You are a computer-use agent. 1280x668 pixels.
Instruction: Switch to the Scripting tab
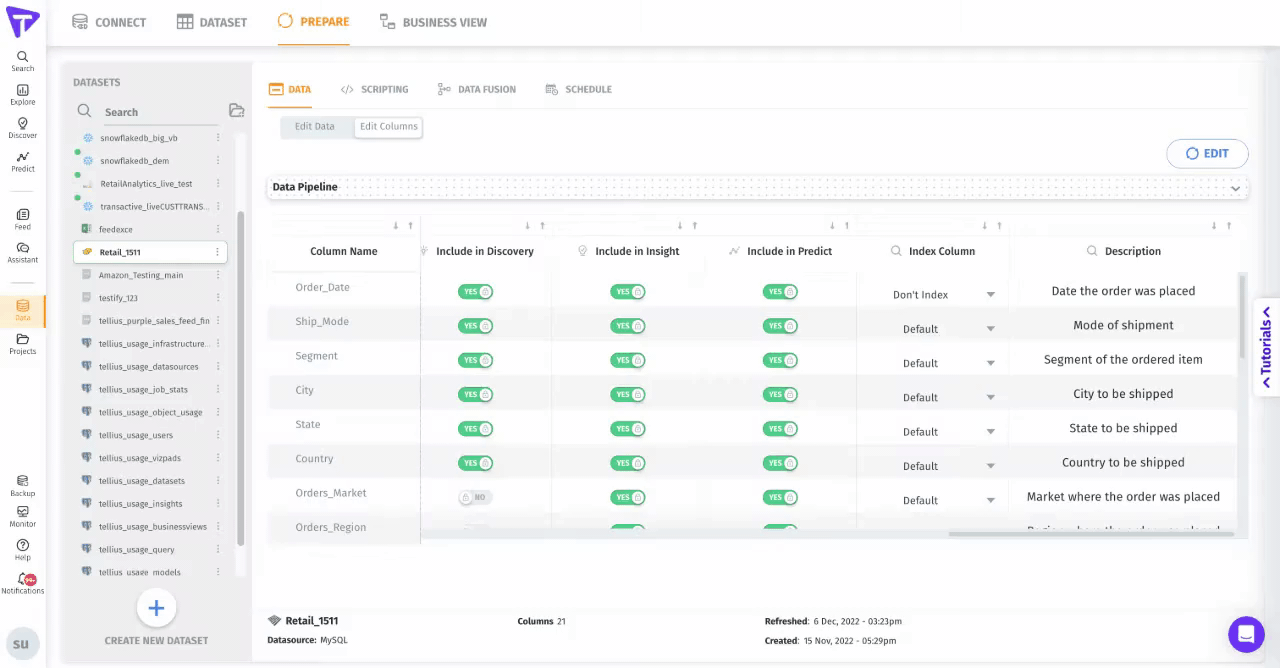point(374,89)
